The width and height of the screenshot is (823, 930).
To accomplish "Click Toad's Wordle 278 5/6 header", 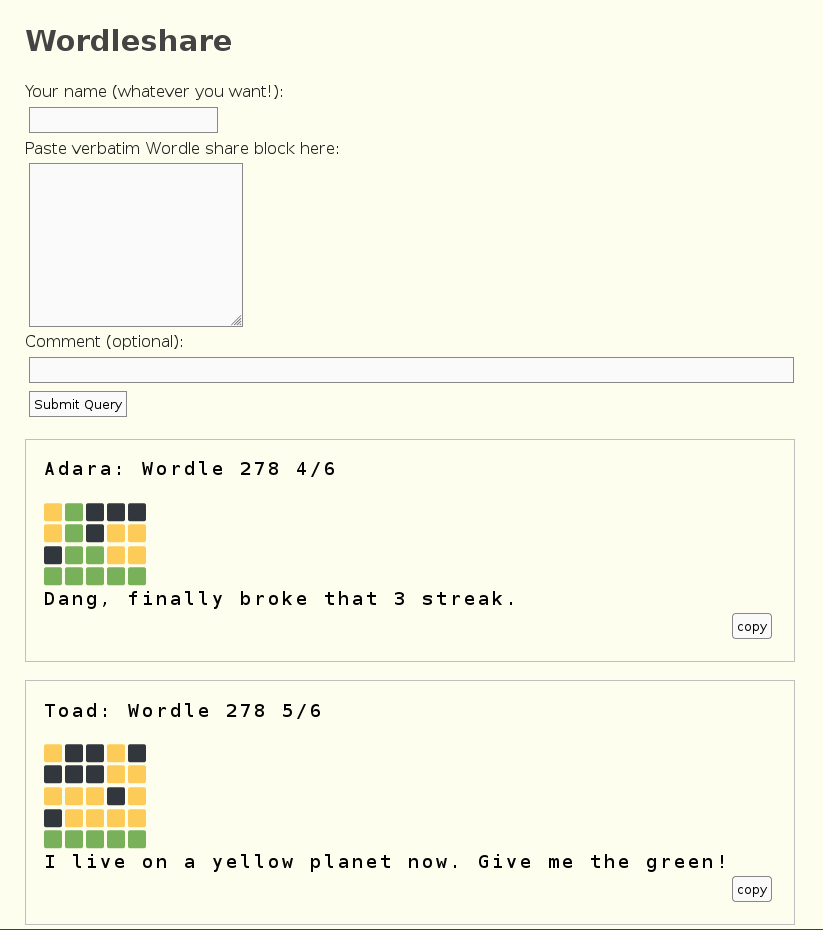I will tap(183, 711).
